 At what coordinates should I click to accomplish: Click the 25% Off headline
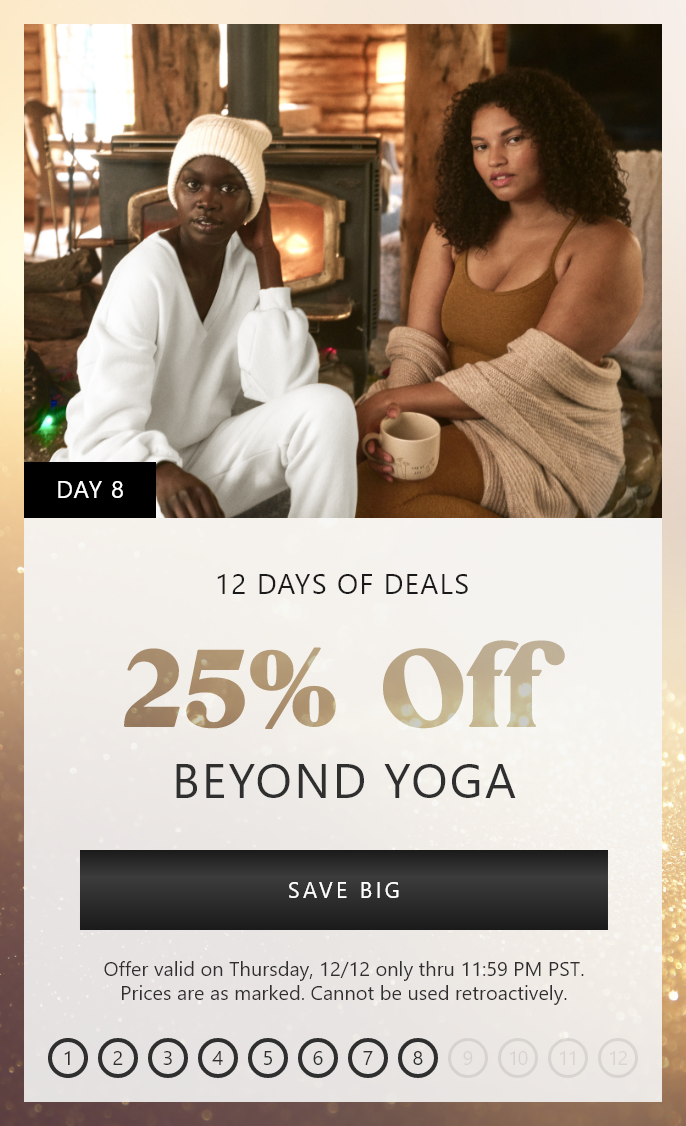pyautogui.click(x=343, y=685)
